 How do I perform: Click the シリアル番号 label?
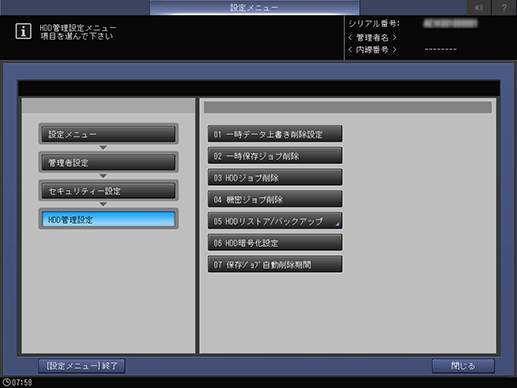pos(374,23)
